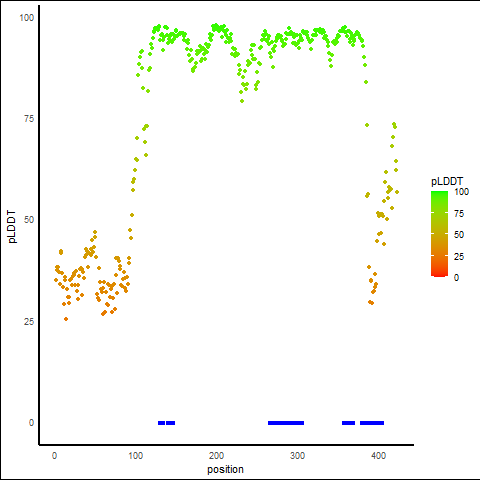Image resolution: width=480 pixels, height=480 pixels.
Task: Click the y-axis tick label 50
Action: (29, 220)
